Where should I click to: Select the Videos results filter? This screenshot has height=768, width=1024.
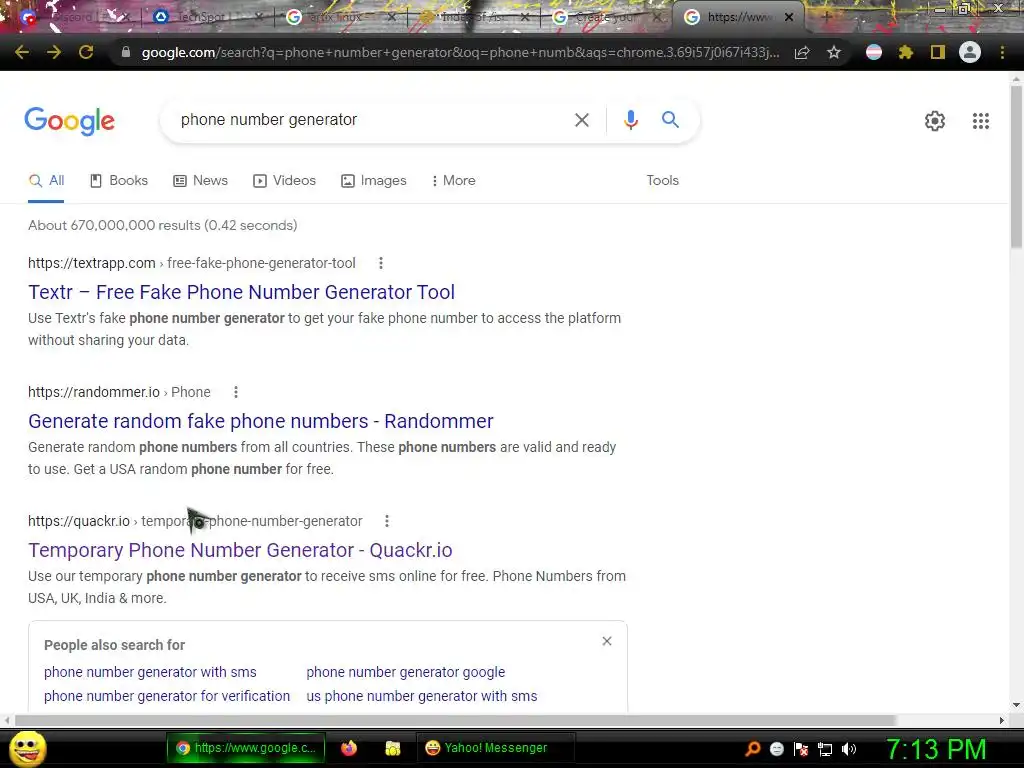pyautogui.click(x=284, y=181)
